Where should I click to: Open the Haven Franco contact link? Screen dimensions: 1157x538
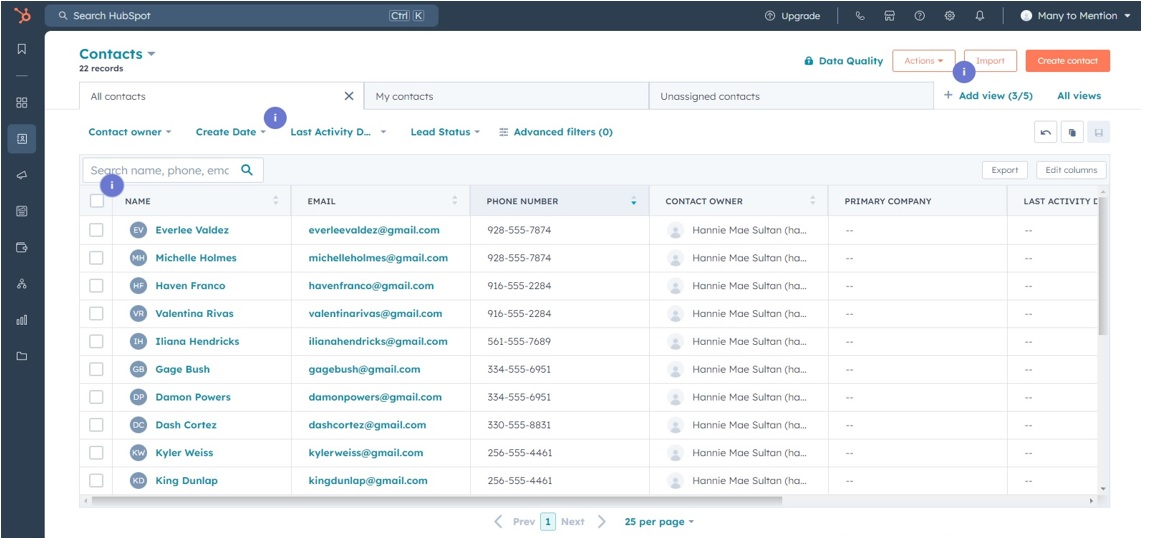coord(190,286)
